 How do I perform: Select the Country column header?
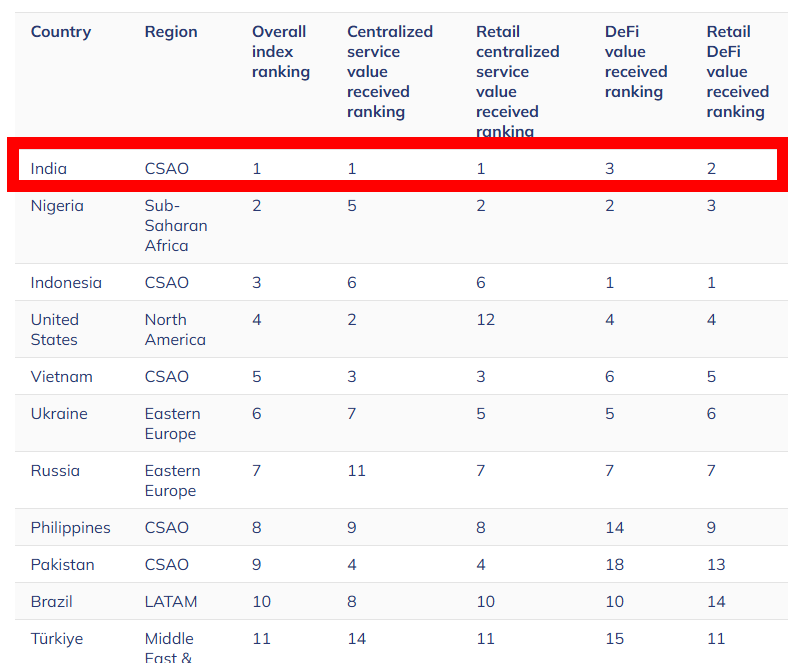coord(61,32)
